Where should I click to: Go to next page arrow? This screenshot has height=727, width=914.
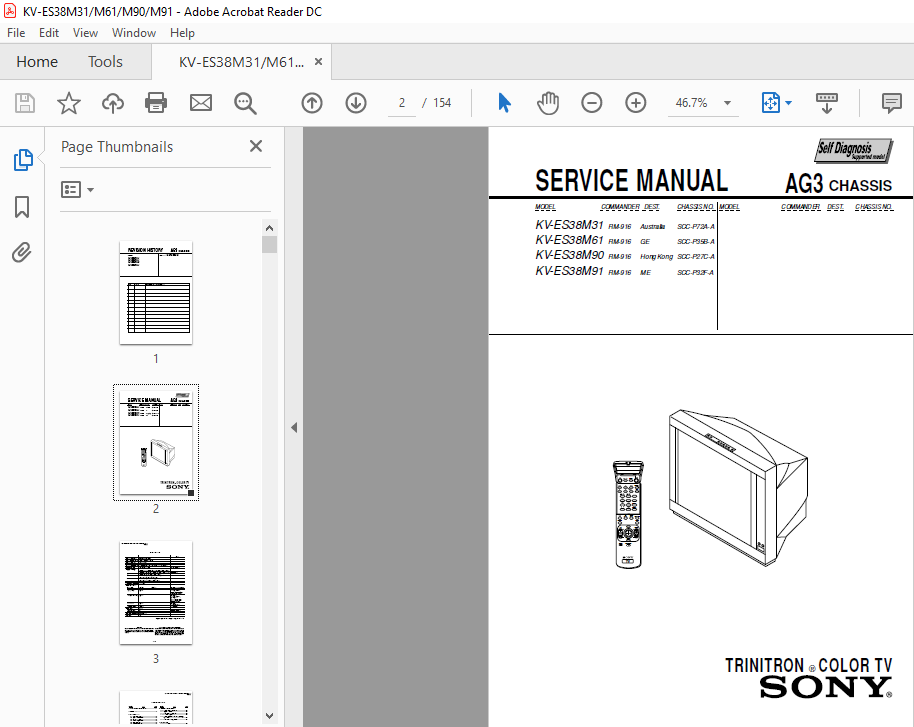click(x=356, y=103)
